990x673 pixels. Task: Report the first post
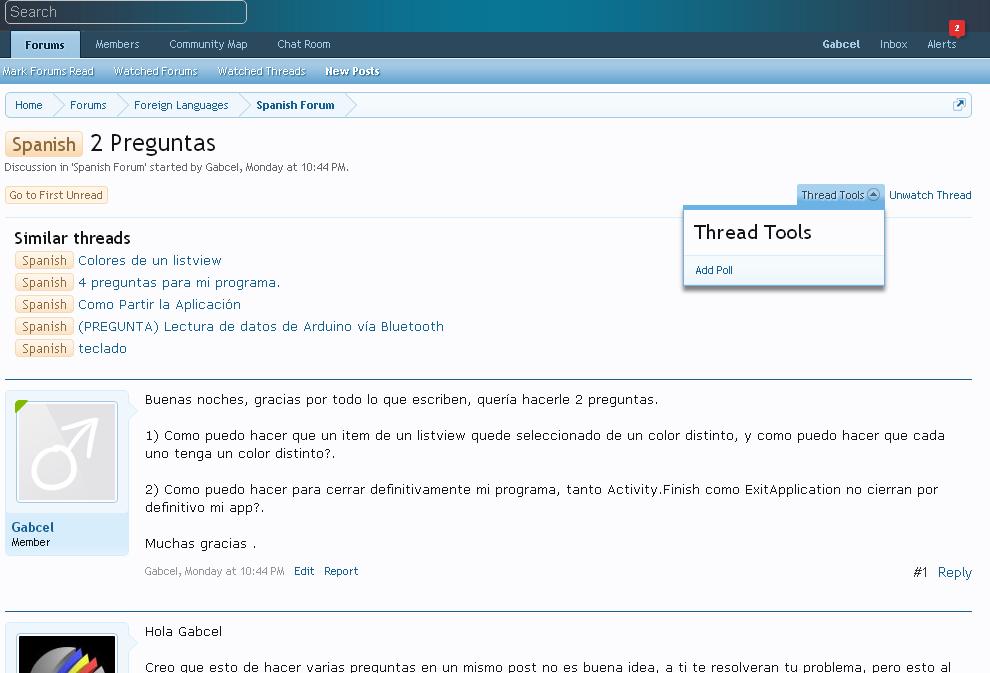(x=341, y=571)
